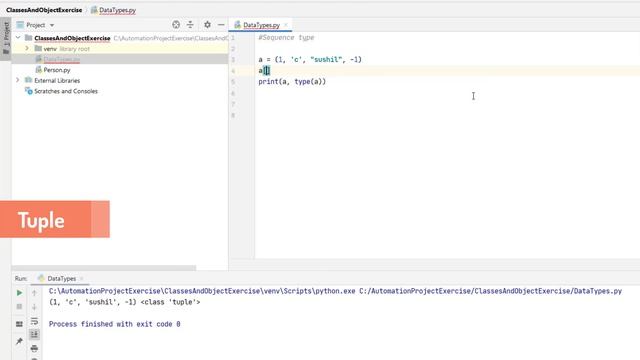Click DataTypes.py in the breadcrumb bar

coord(118,10)
